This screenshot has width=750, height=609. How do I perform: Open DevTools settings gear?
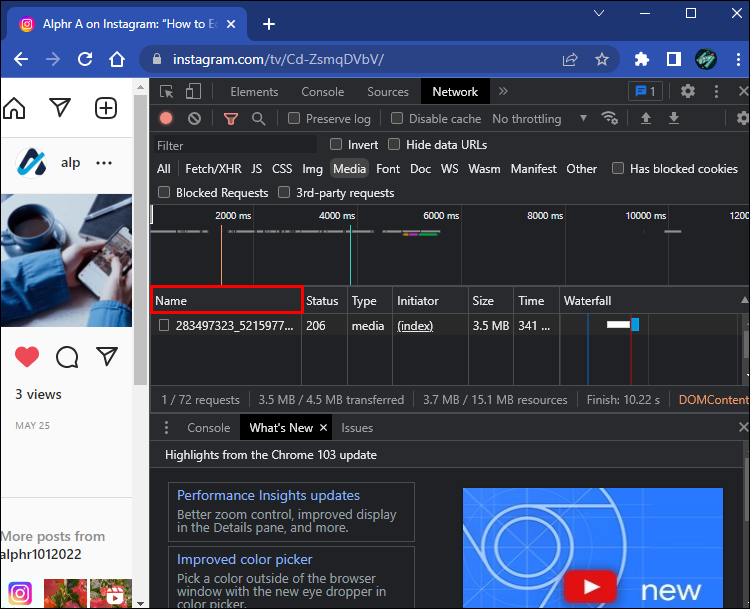tap(688, 91)
